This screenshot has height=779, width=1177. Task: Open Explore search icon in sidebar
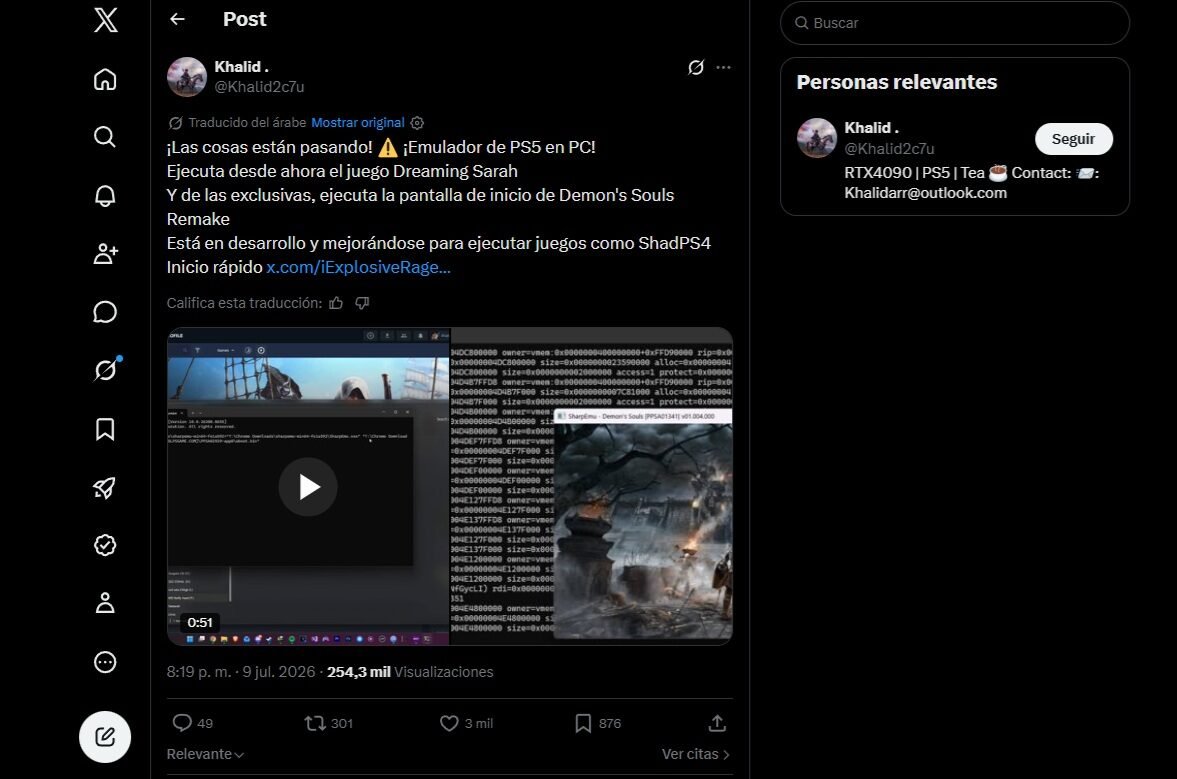click(105, 137)
